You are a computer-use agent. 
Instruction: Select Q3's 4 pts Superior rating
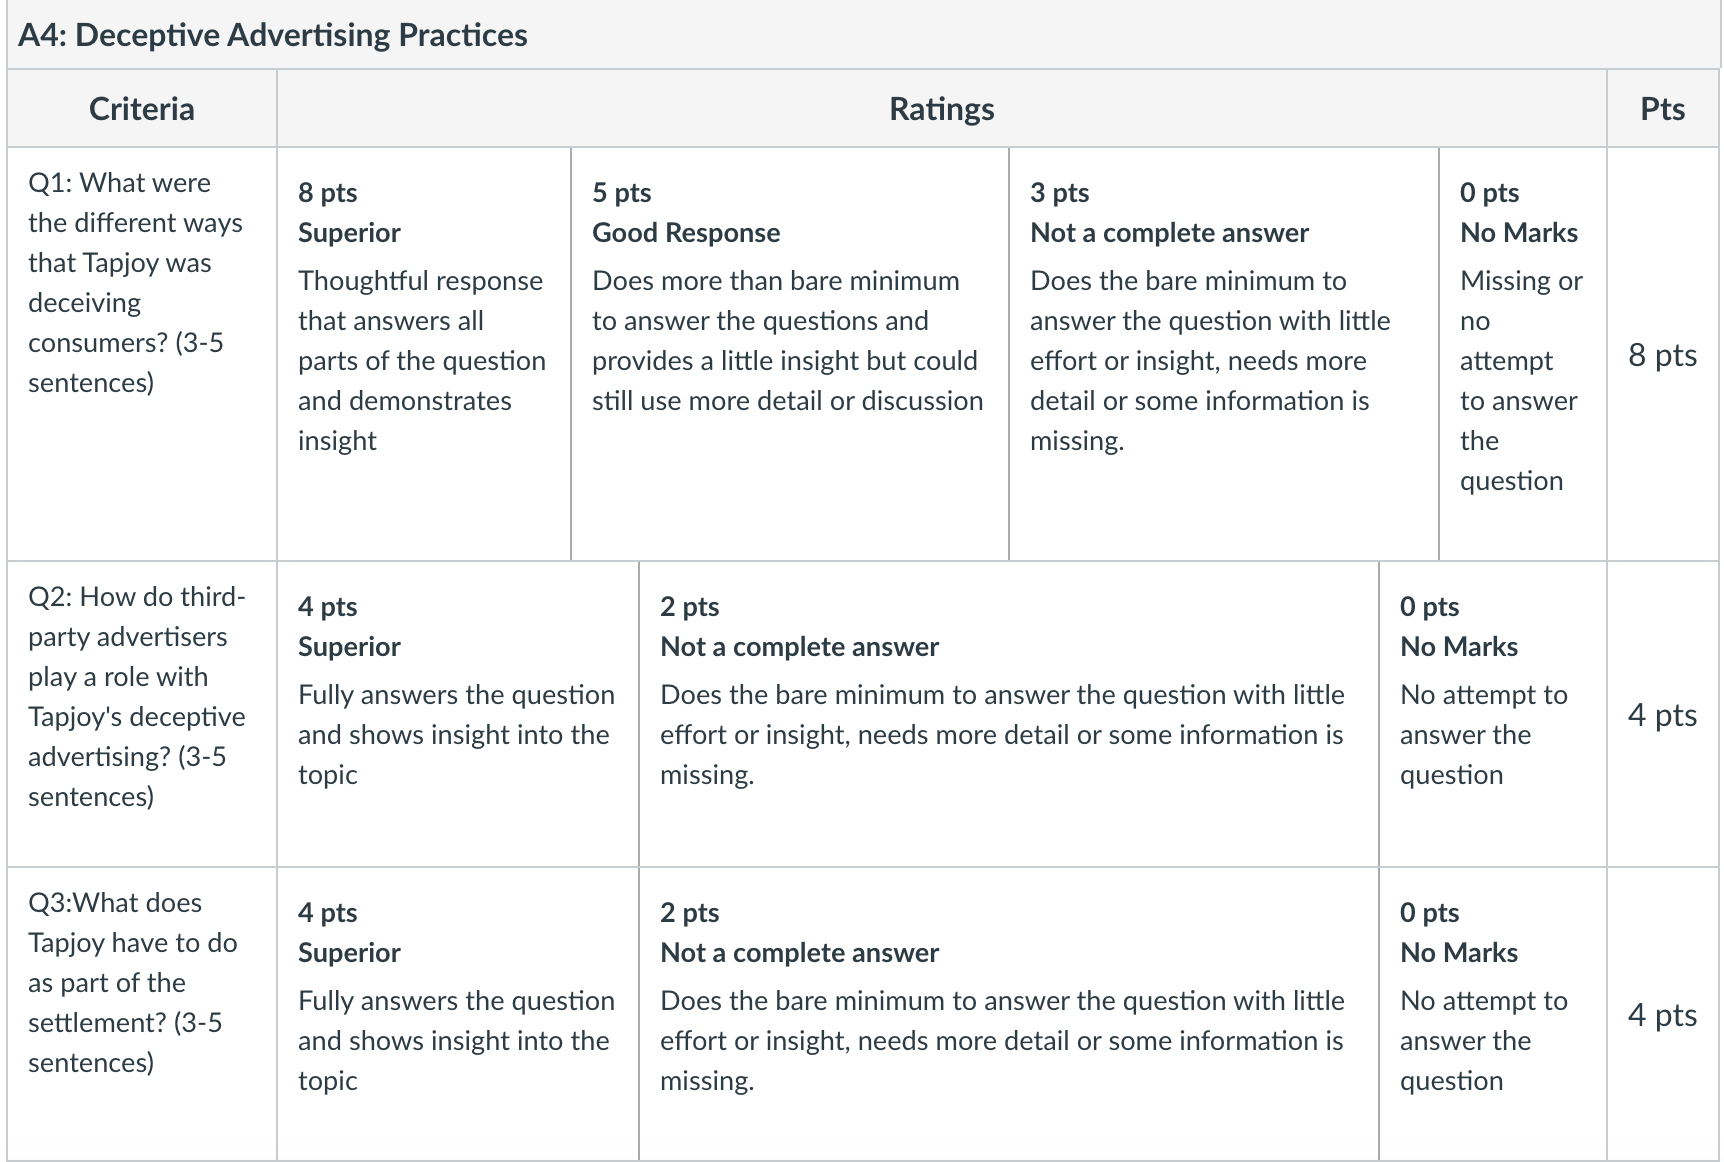458,1014
